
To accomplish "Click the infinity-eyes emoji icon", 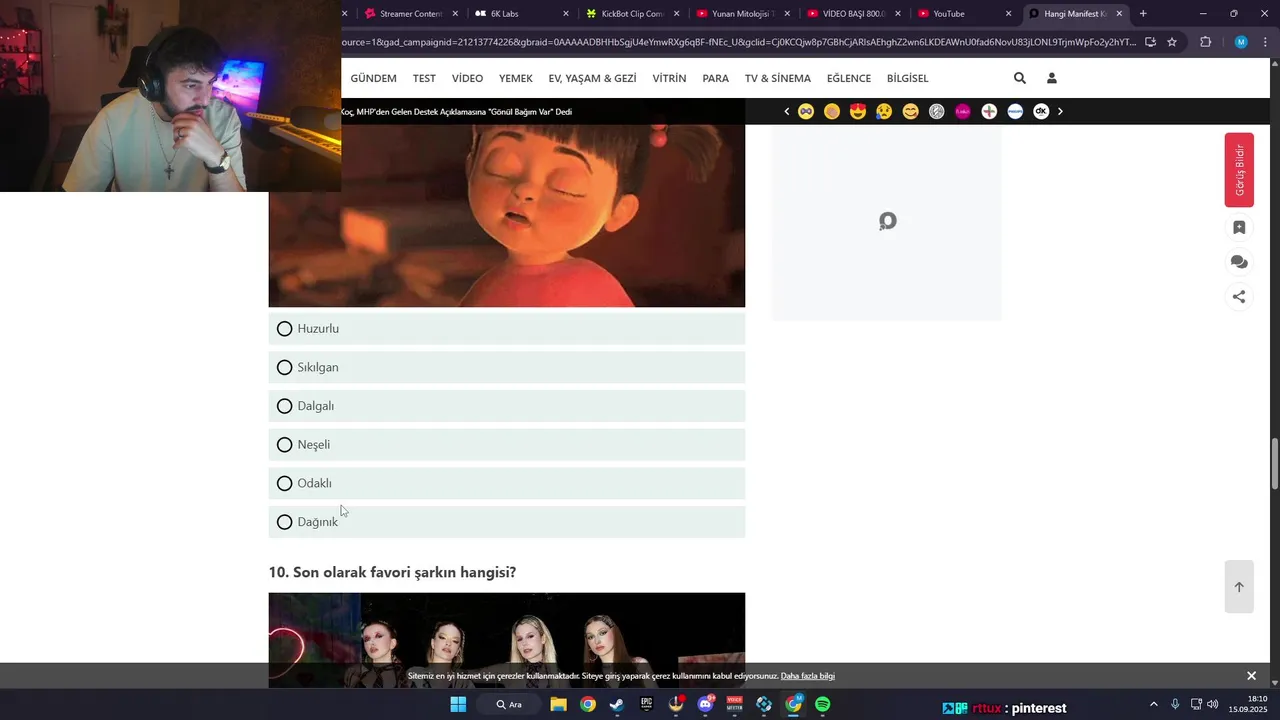I will [806, 111].
